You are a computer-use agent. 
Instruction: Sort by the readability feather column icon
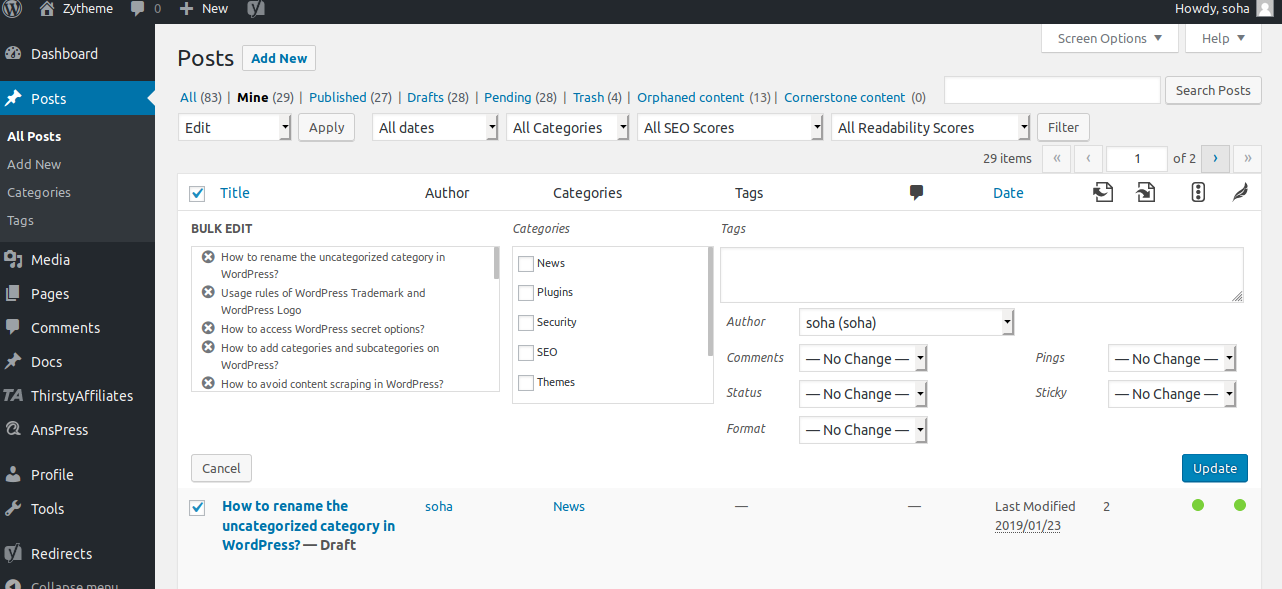tap(1240, 192)
